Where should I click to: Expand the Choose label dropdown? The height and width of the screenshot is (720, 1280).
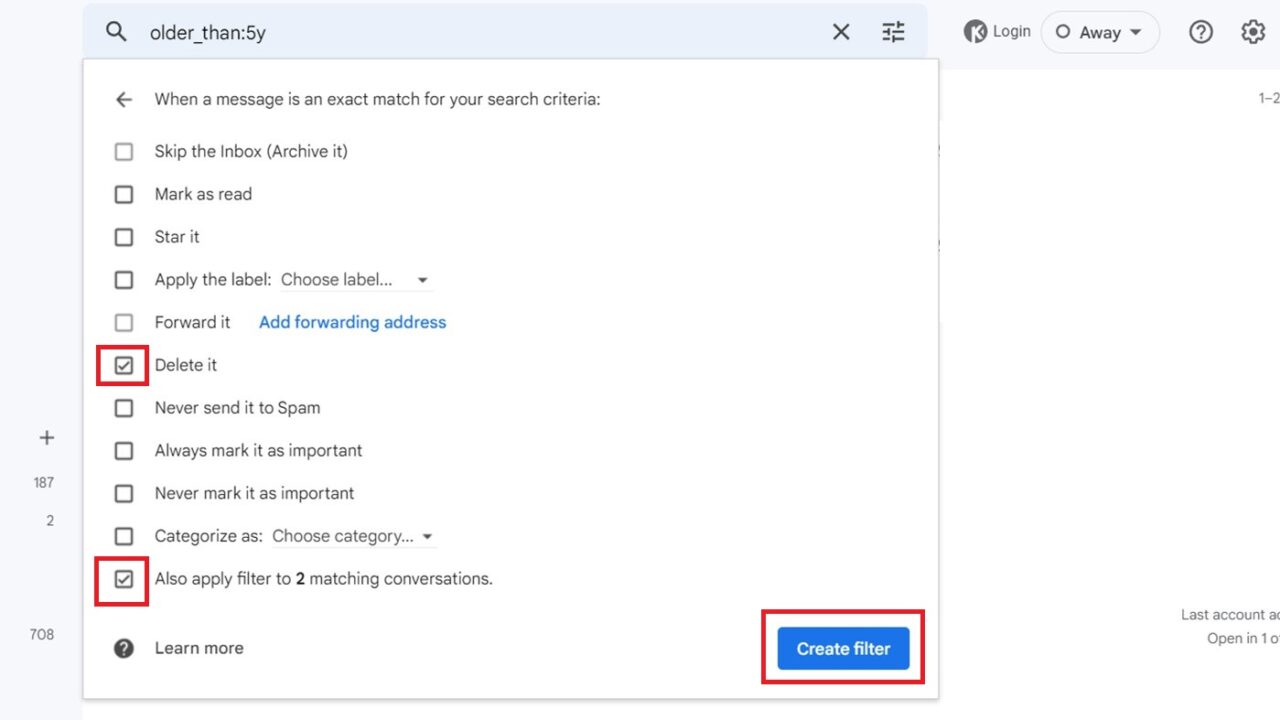[x=355, y=280]
